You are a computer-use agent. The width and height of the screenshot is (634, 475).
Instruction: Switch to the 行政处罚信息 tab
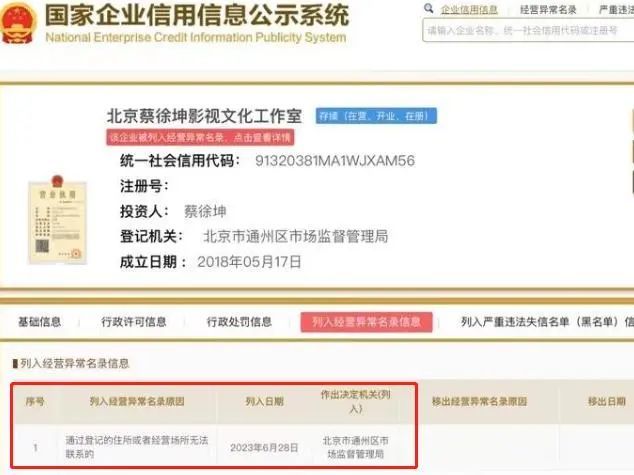tap(239, 322)
